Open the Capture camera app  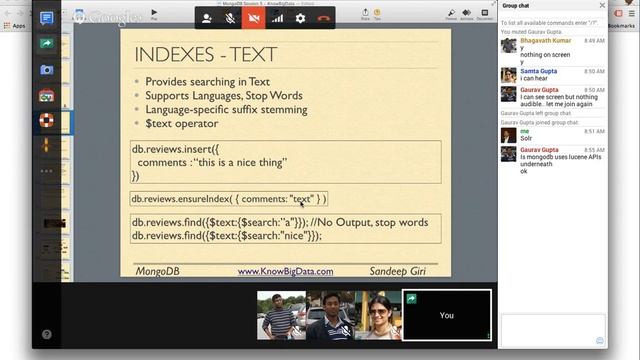[47, 70]
